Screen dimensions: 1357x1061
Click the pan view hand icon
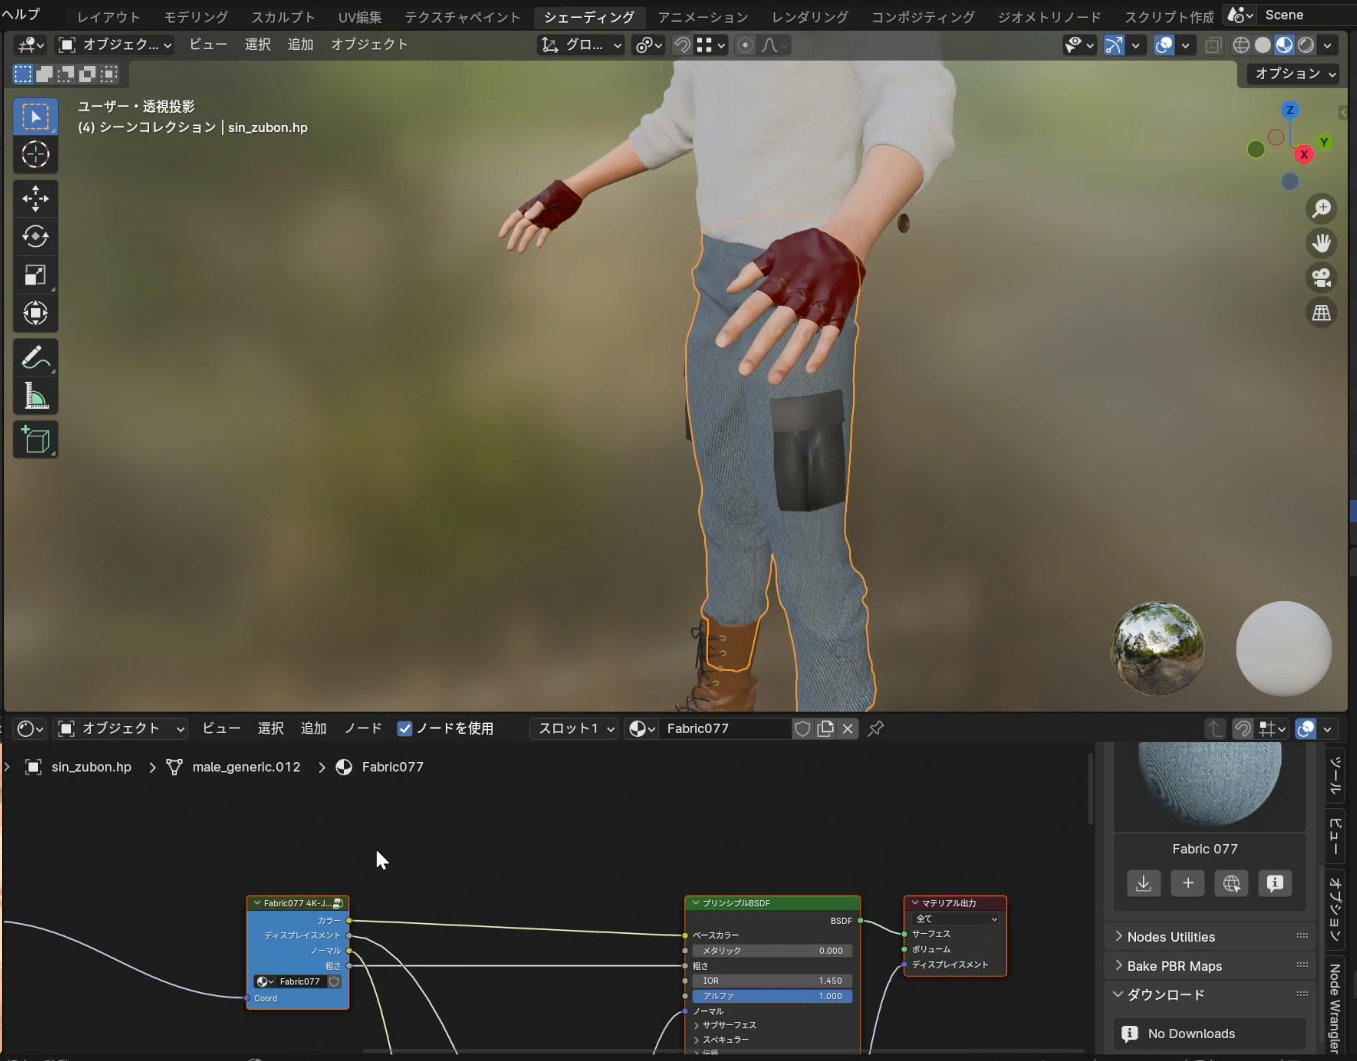tap(1321, 243)
